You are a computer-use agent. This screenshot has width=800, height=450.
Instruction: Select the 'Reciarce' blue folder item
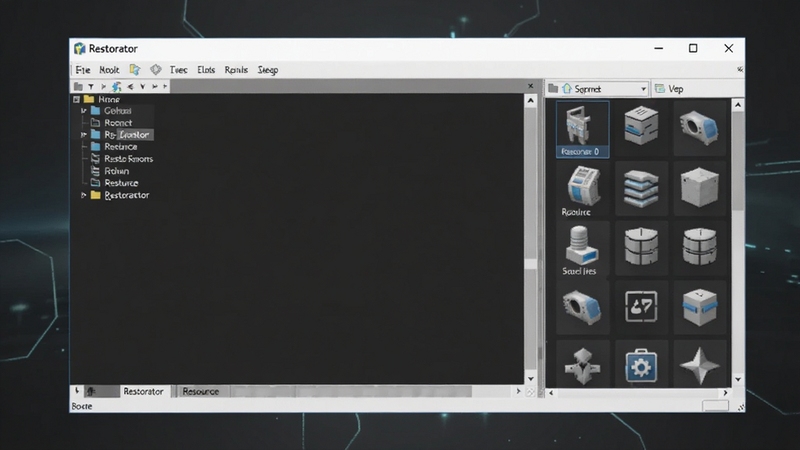tap(120, 146)
